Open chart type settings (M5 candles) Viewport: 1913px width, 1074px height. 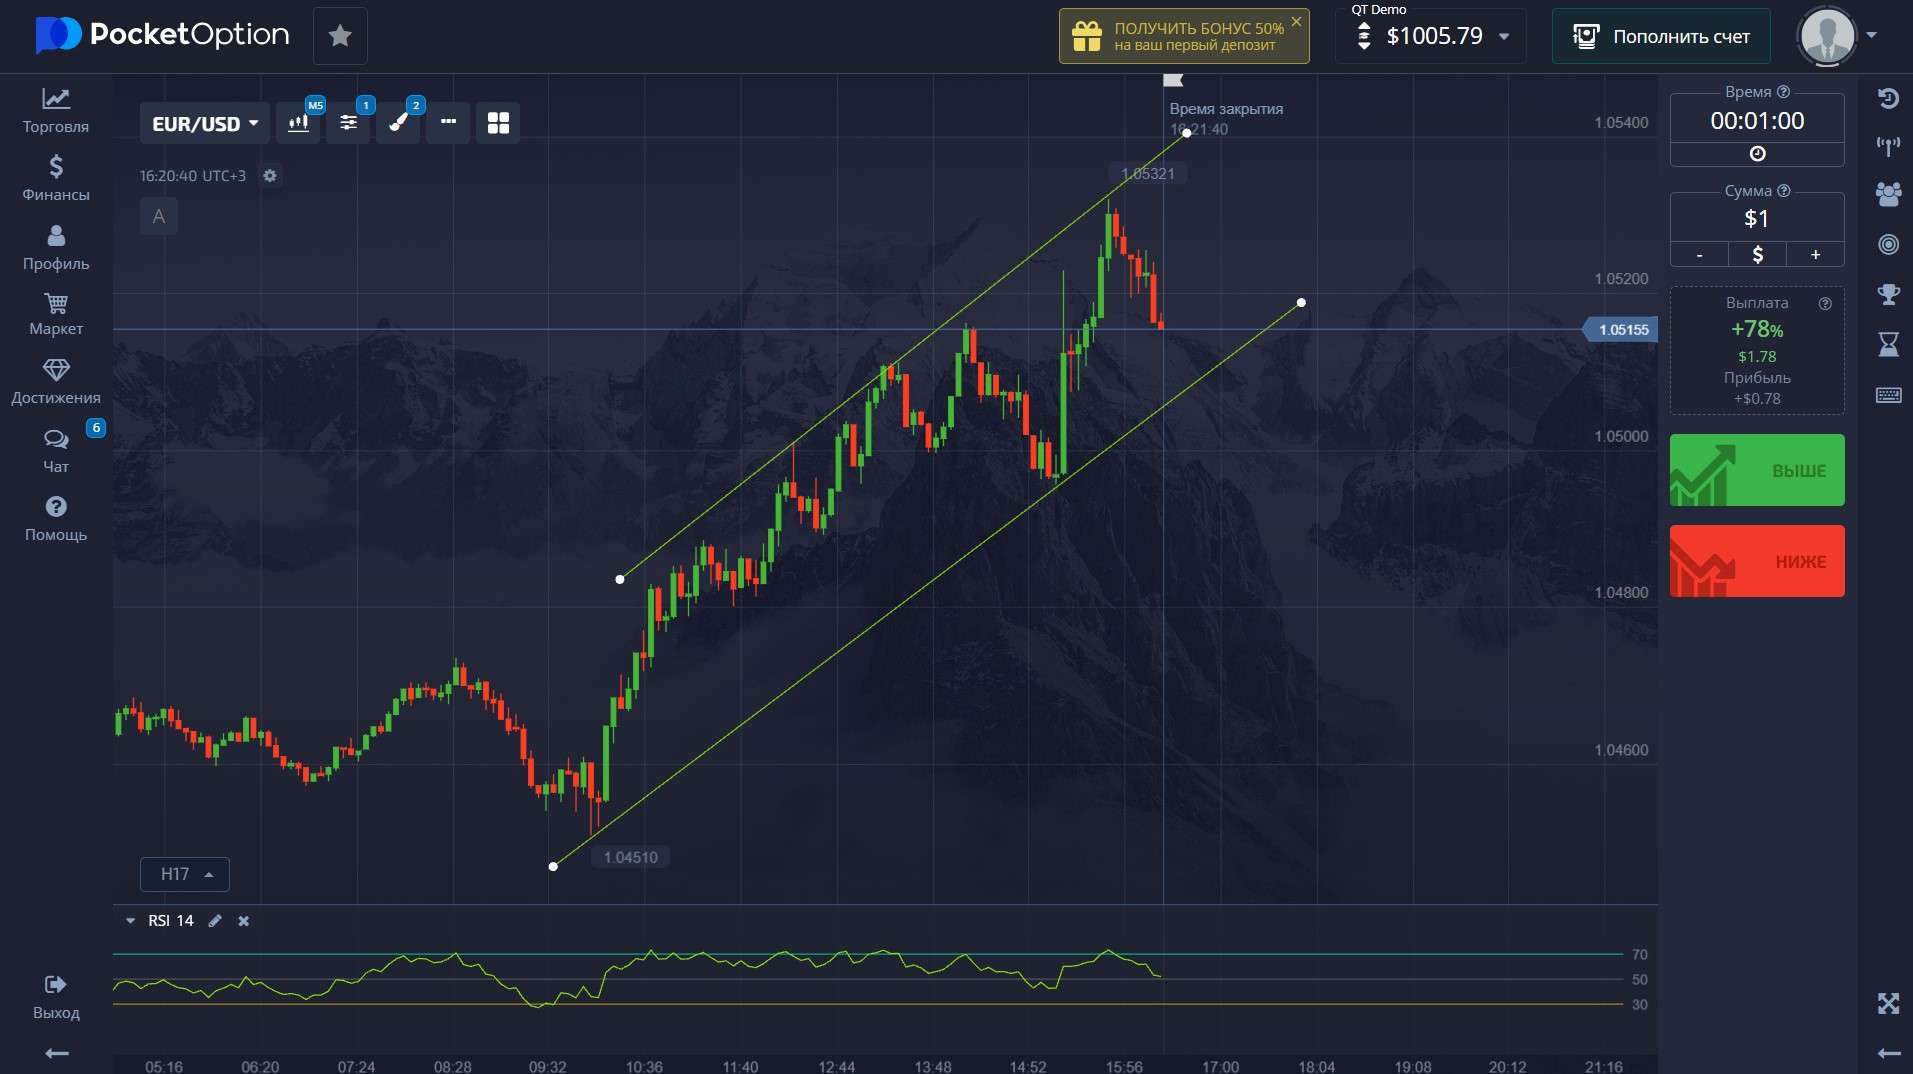[298, 123]
